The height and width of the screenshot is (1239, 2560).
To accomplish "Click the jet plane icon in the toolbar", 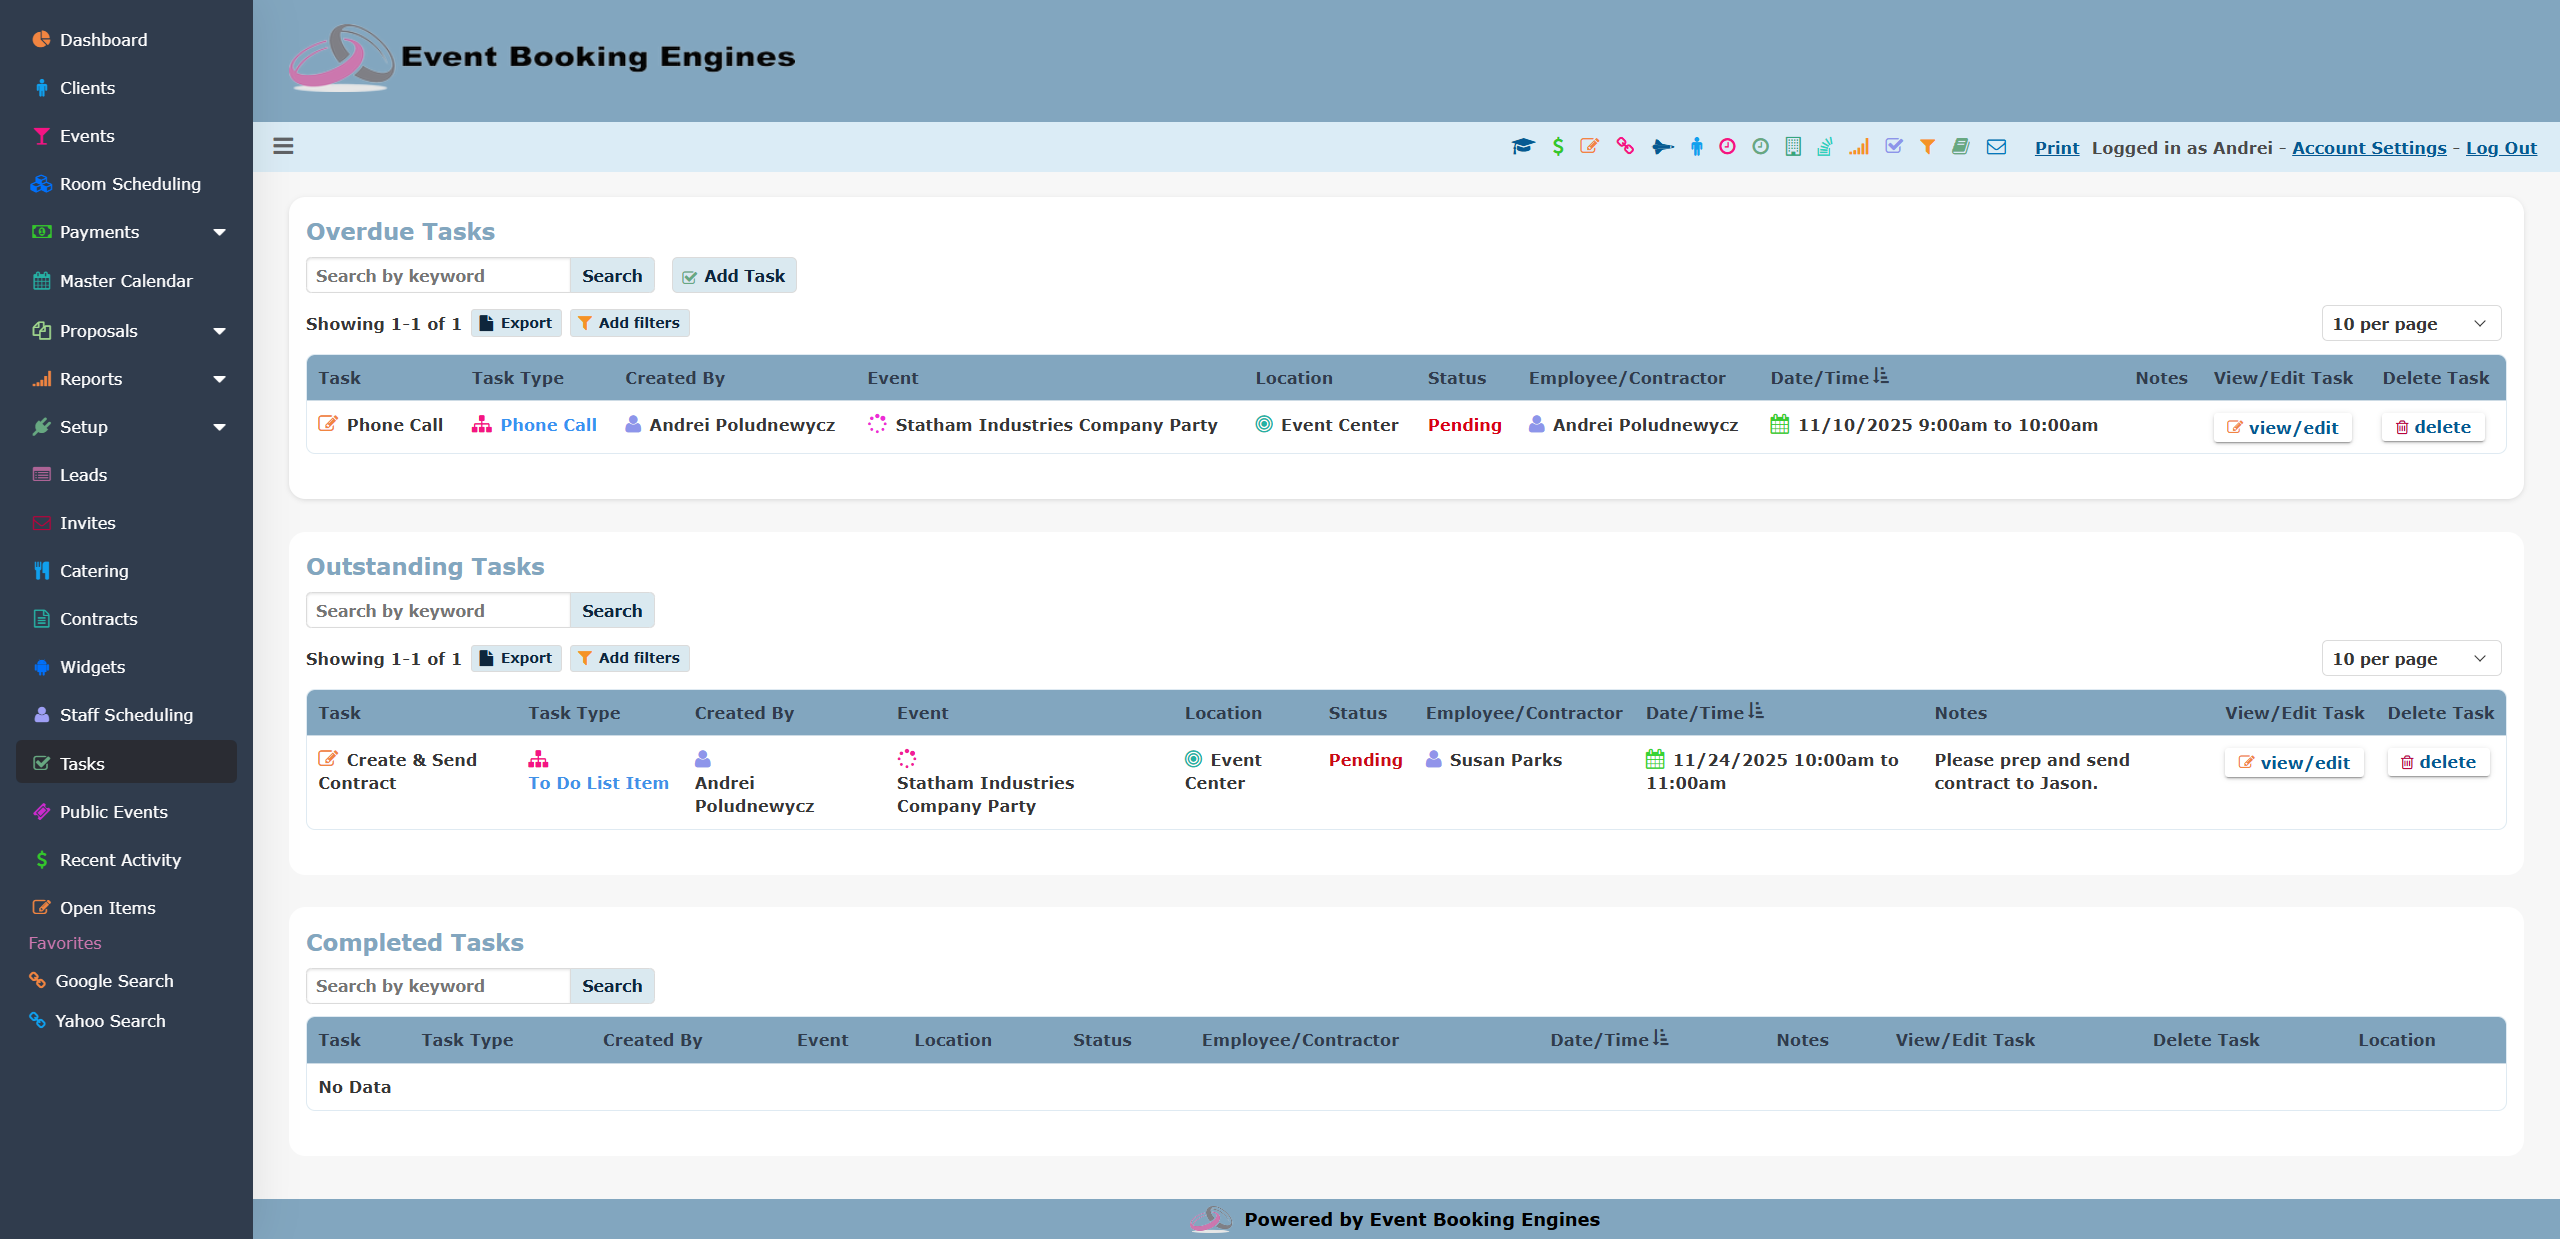I will click(x=1662, y=147).
